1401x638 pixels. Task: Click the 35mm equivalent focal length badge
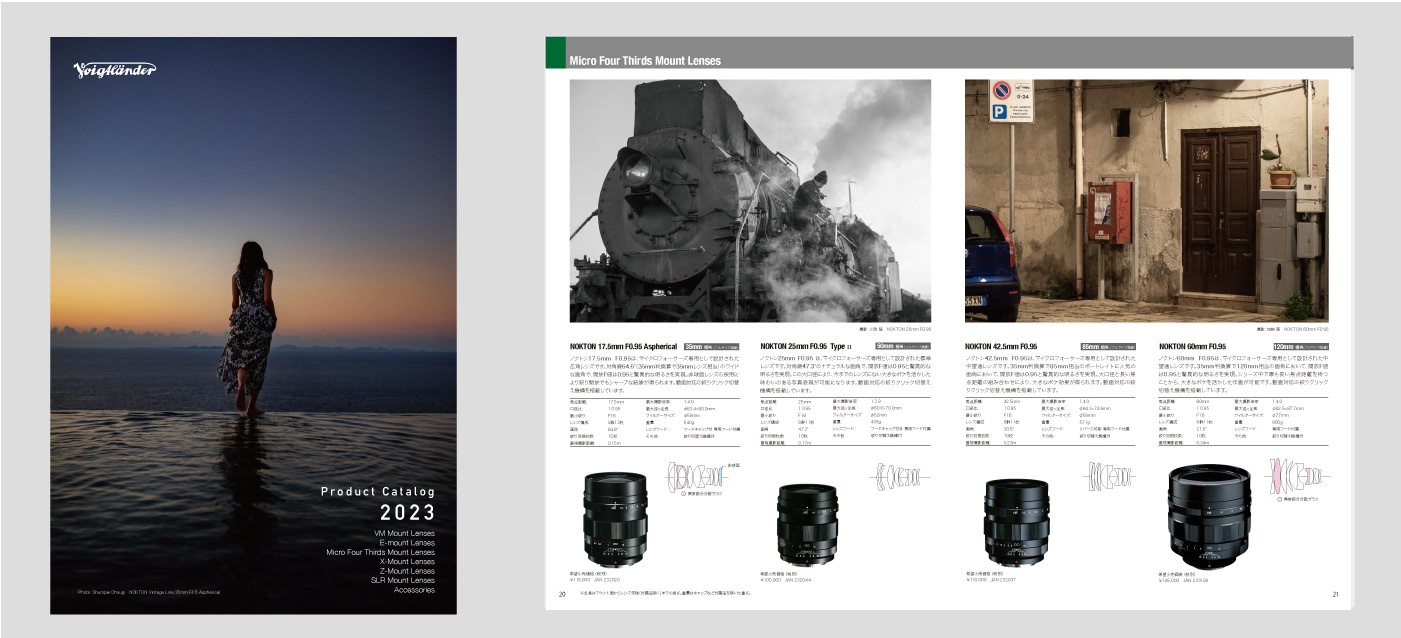point(711,346)
